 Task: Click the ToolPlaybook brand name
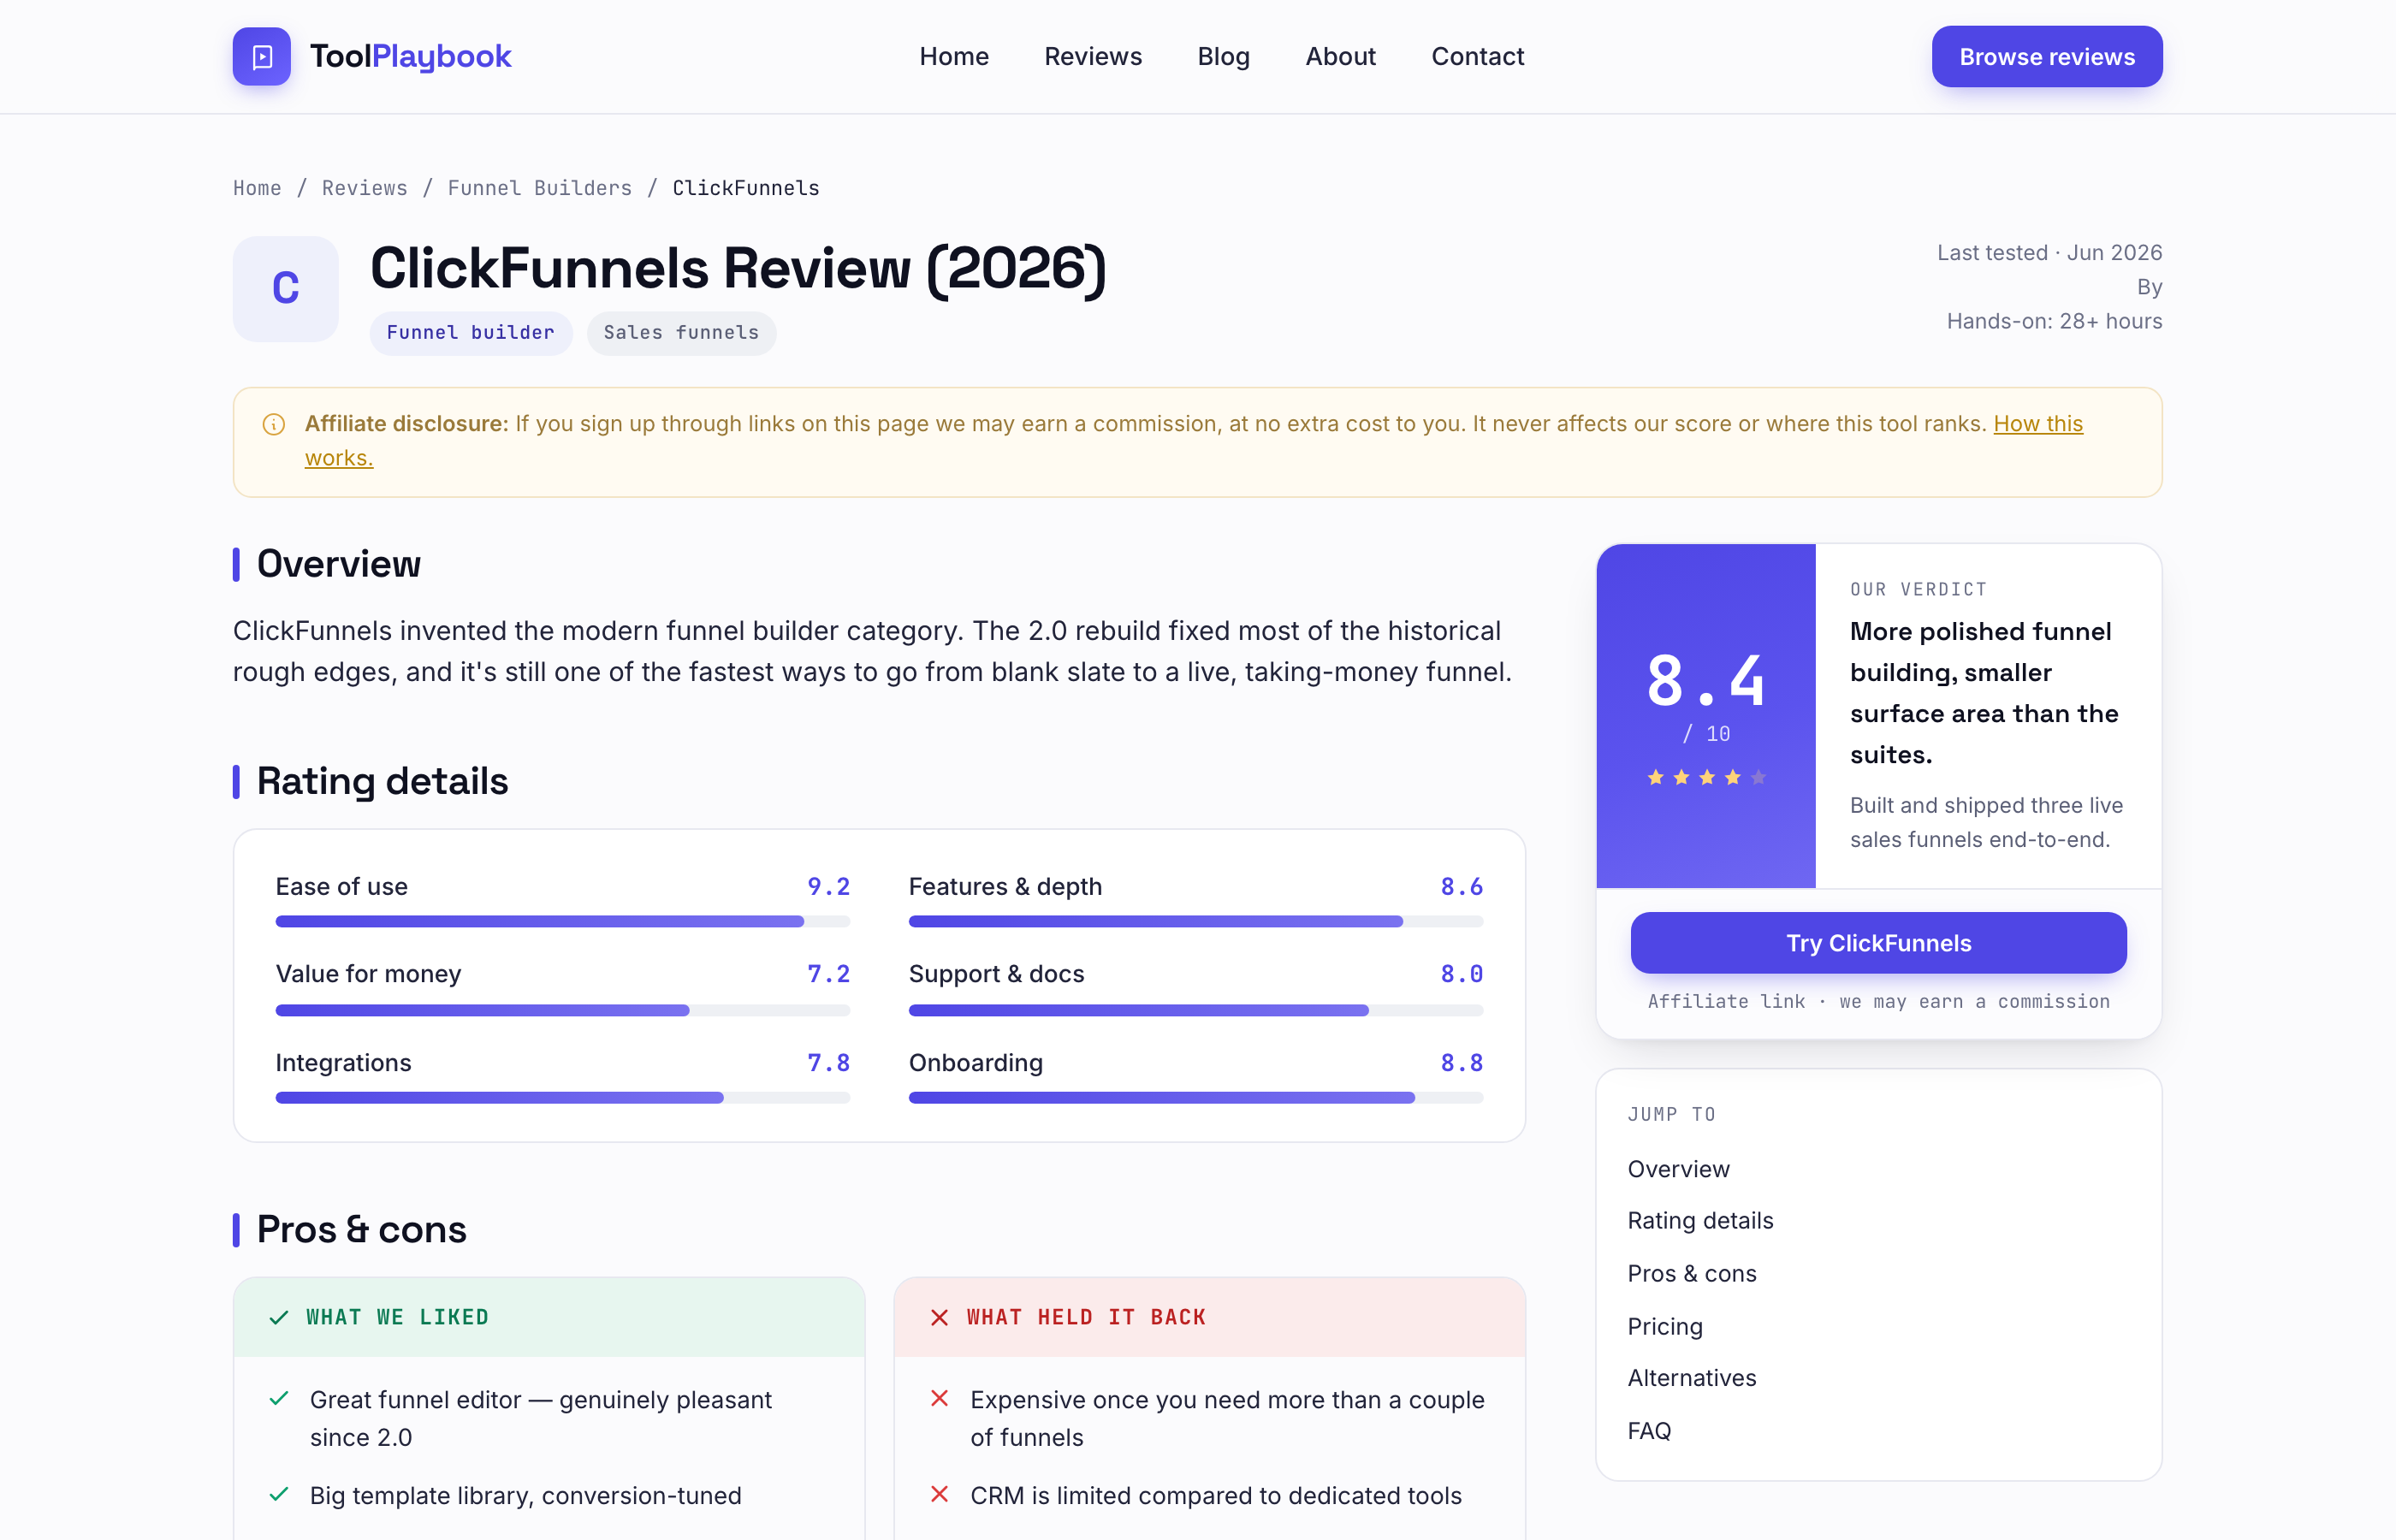coord(410,56)
